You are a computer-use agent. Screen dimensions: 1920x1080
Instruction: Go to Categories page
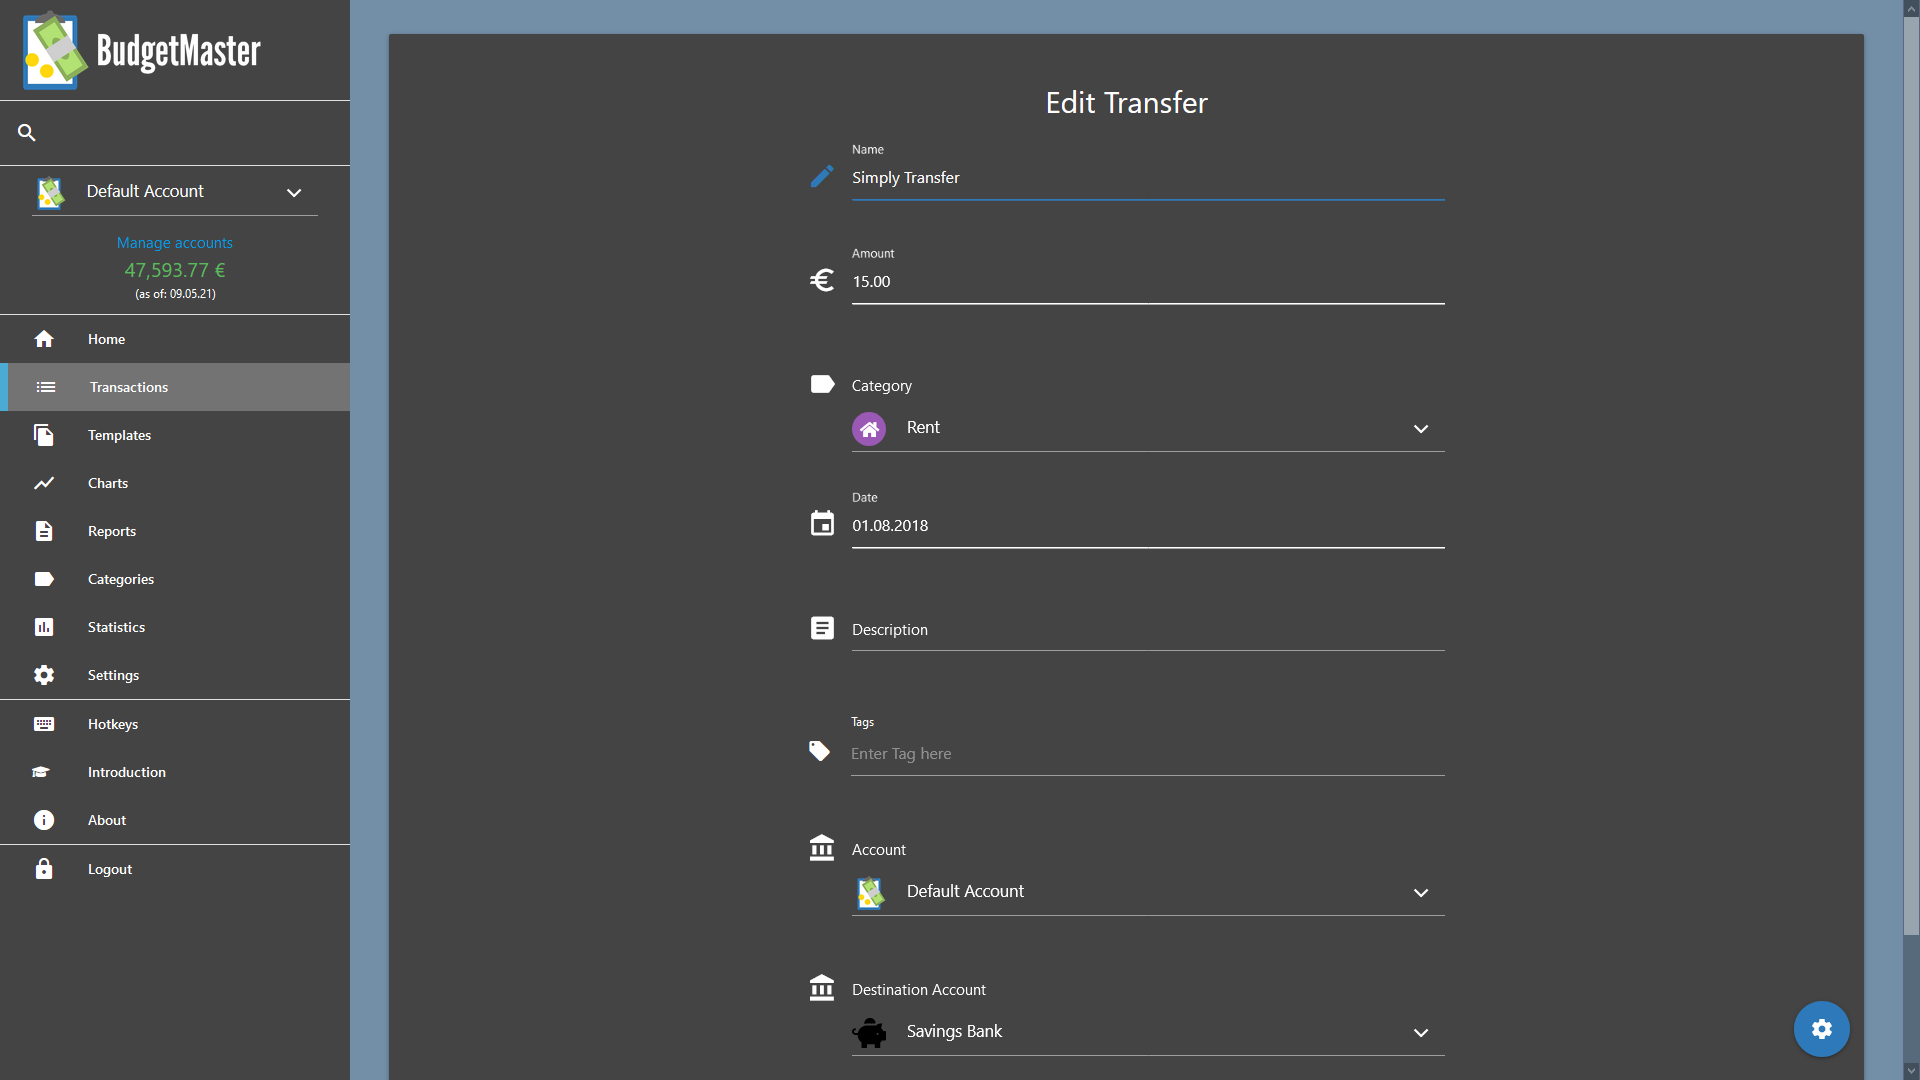(x=175, y=579)
